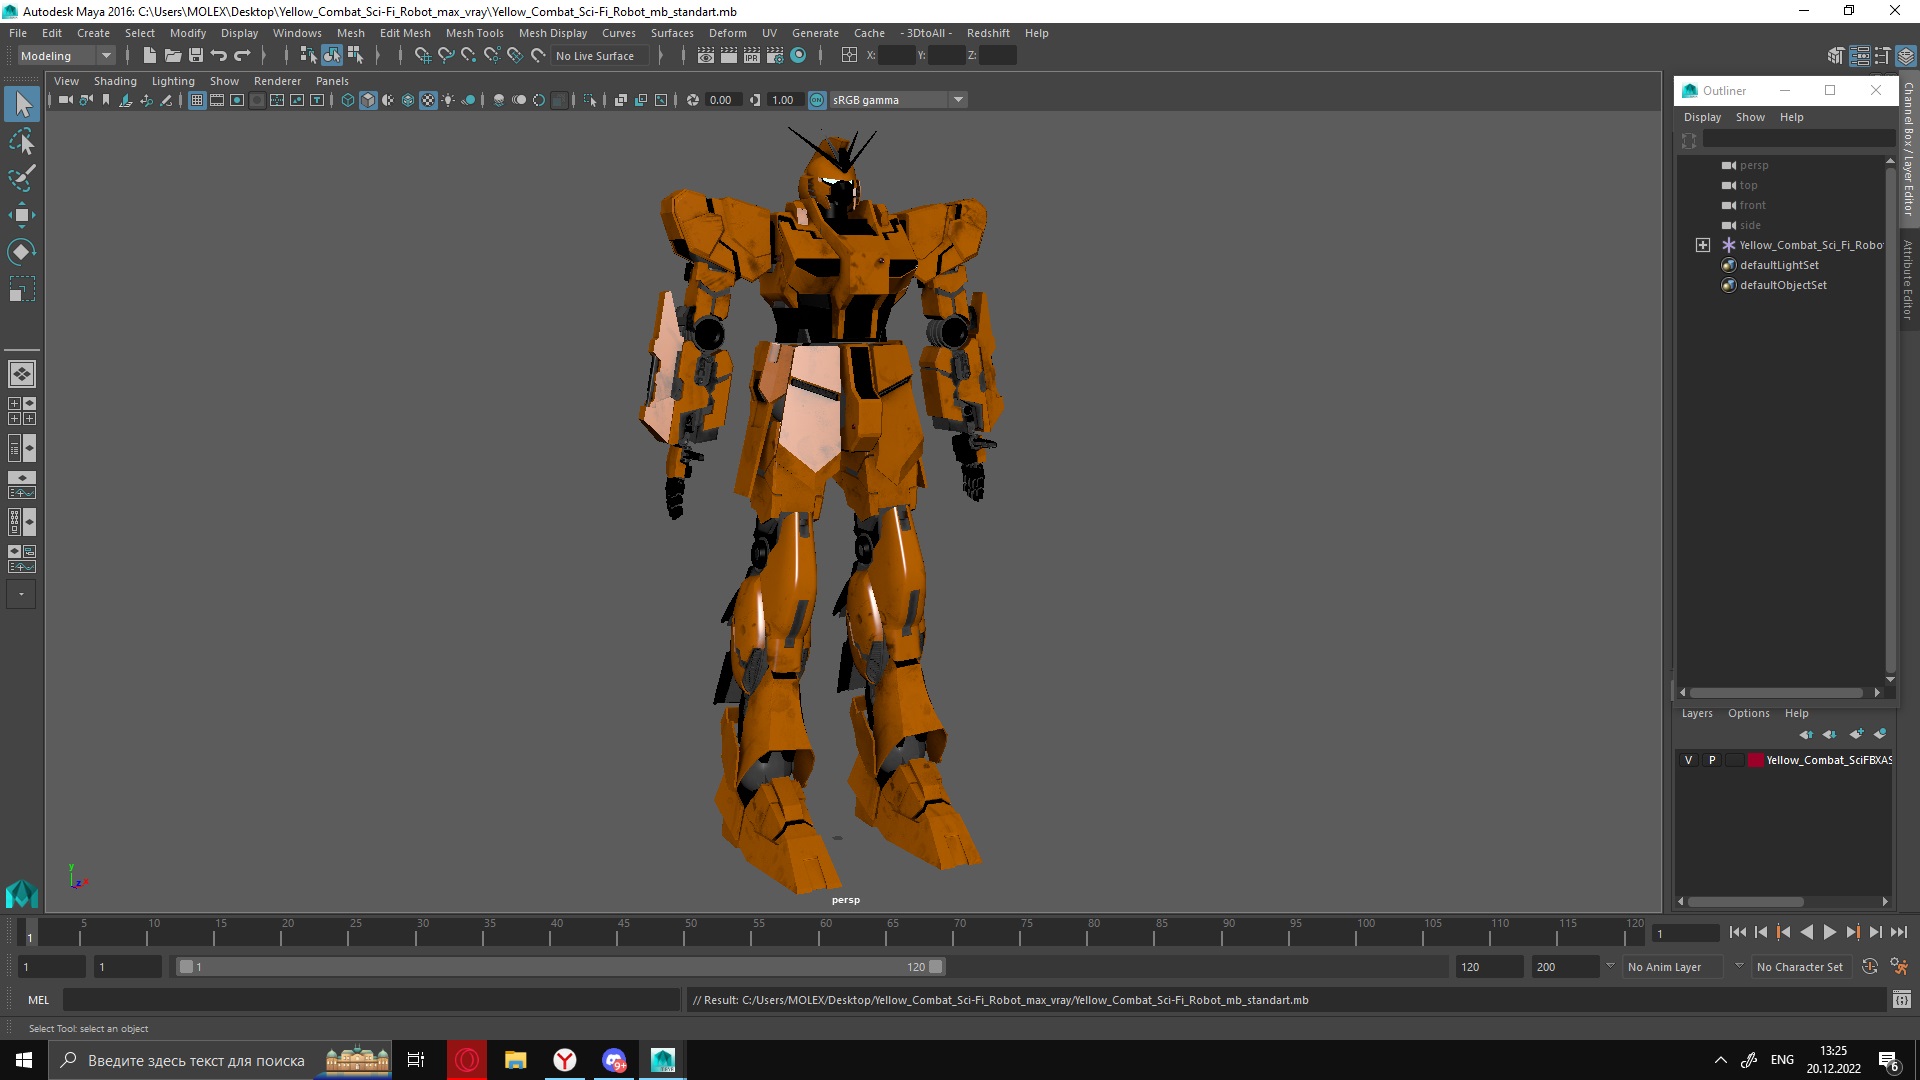1920x1080 pixels.
Task: Expand Yellow_Combat_Sci_Fi_Robot node in Outliner
Action: [x=1702, y=245]
